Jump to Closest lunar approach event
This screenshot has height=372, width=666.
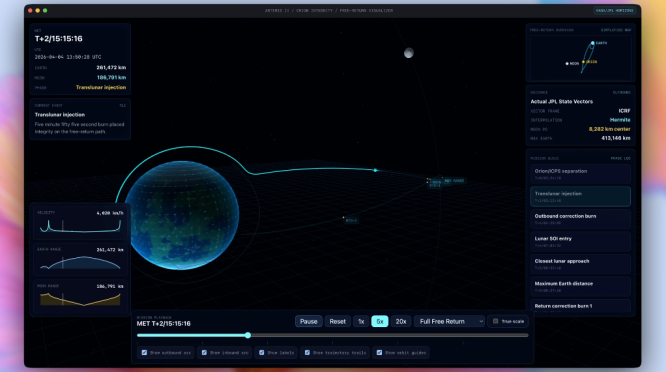pos(580,264)
